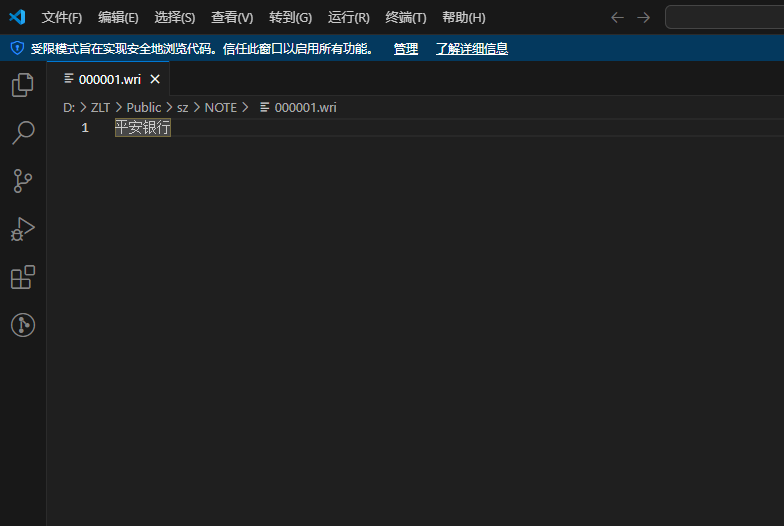
Task: Open the 终端(T) menu
Action: tap(405, 18)
